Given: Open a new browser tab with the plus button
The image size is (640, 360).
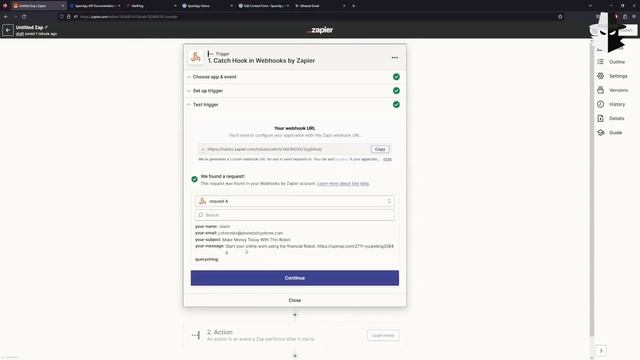Looking at the screenshot, I should 353,6.
